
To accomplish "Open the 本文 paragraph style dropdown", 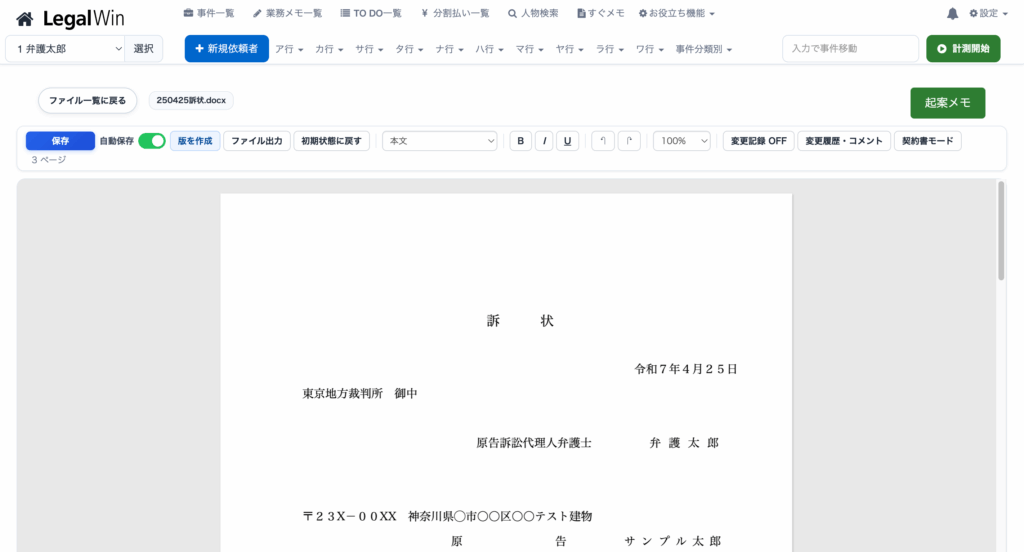I will pos(440,141).
